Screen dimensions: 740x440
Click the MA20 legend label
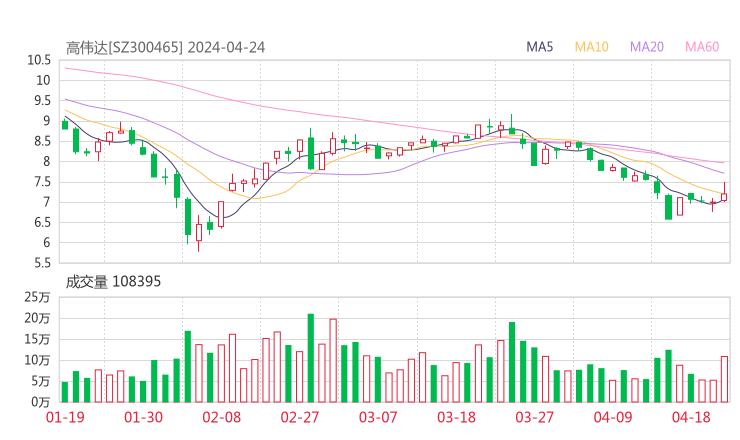(x=647, y=47)
